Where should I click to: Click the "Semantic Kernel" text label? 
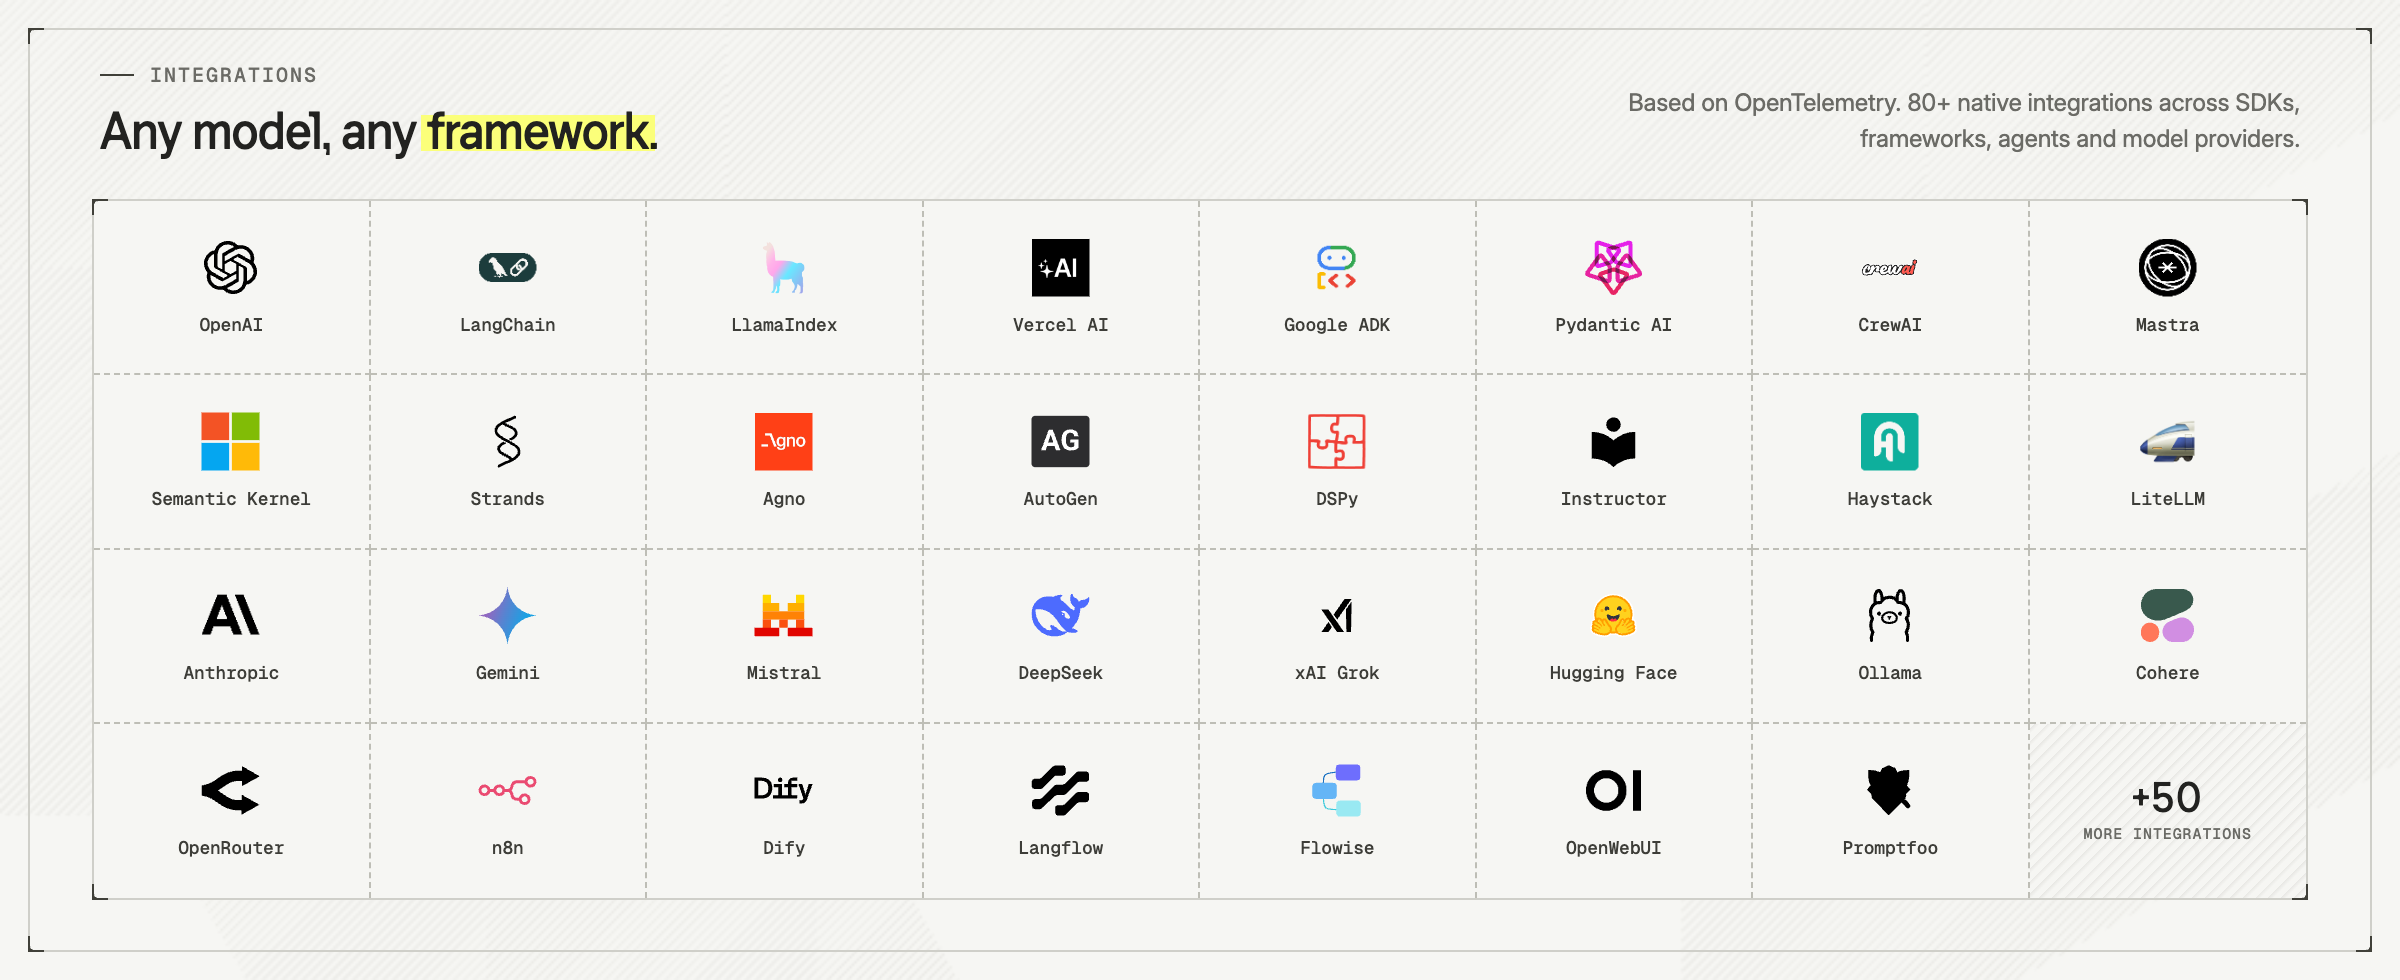tap(231, 499)
